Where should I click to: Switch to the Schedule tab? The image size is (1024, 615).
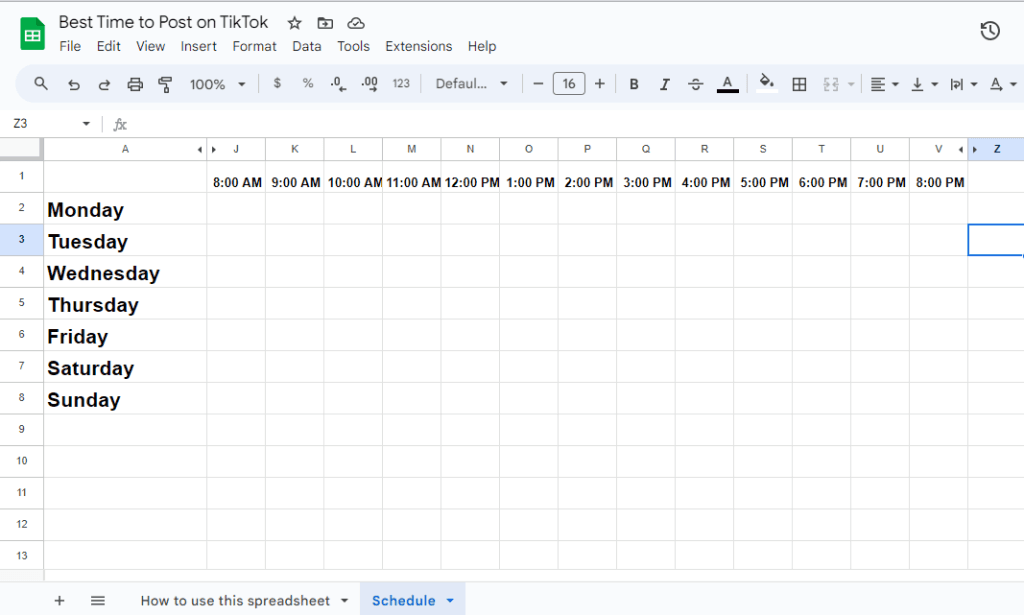(405, 600)
